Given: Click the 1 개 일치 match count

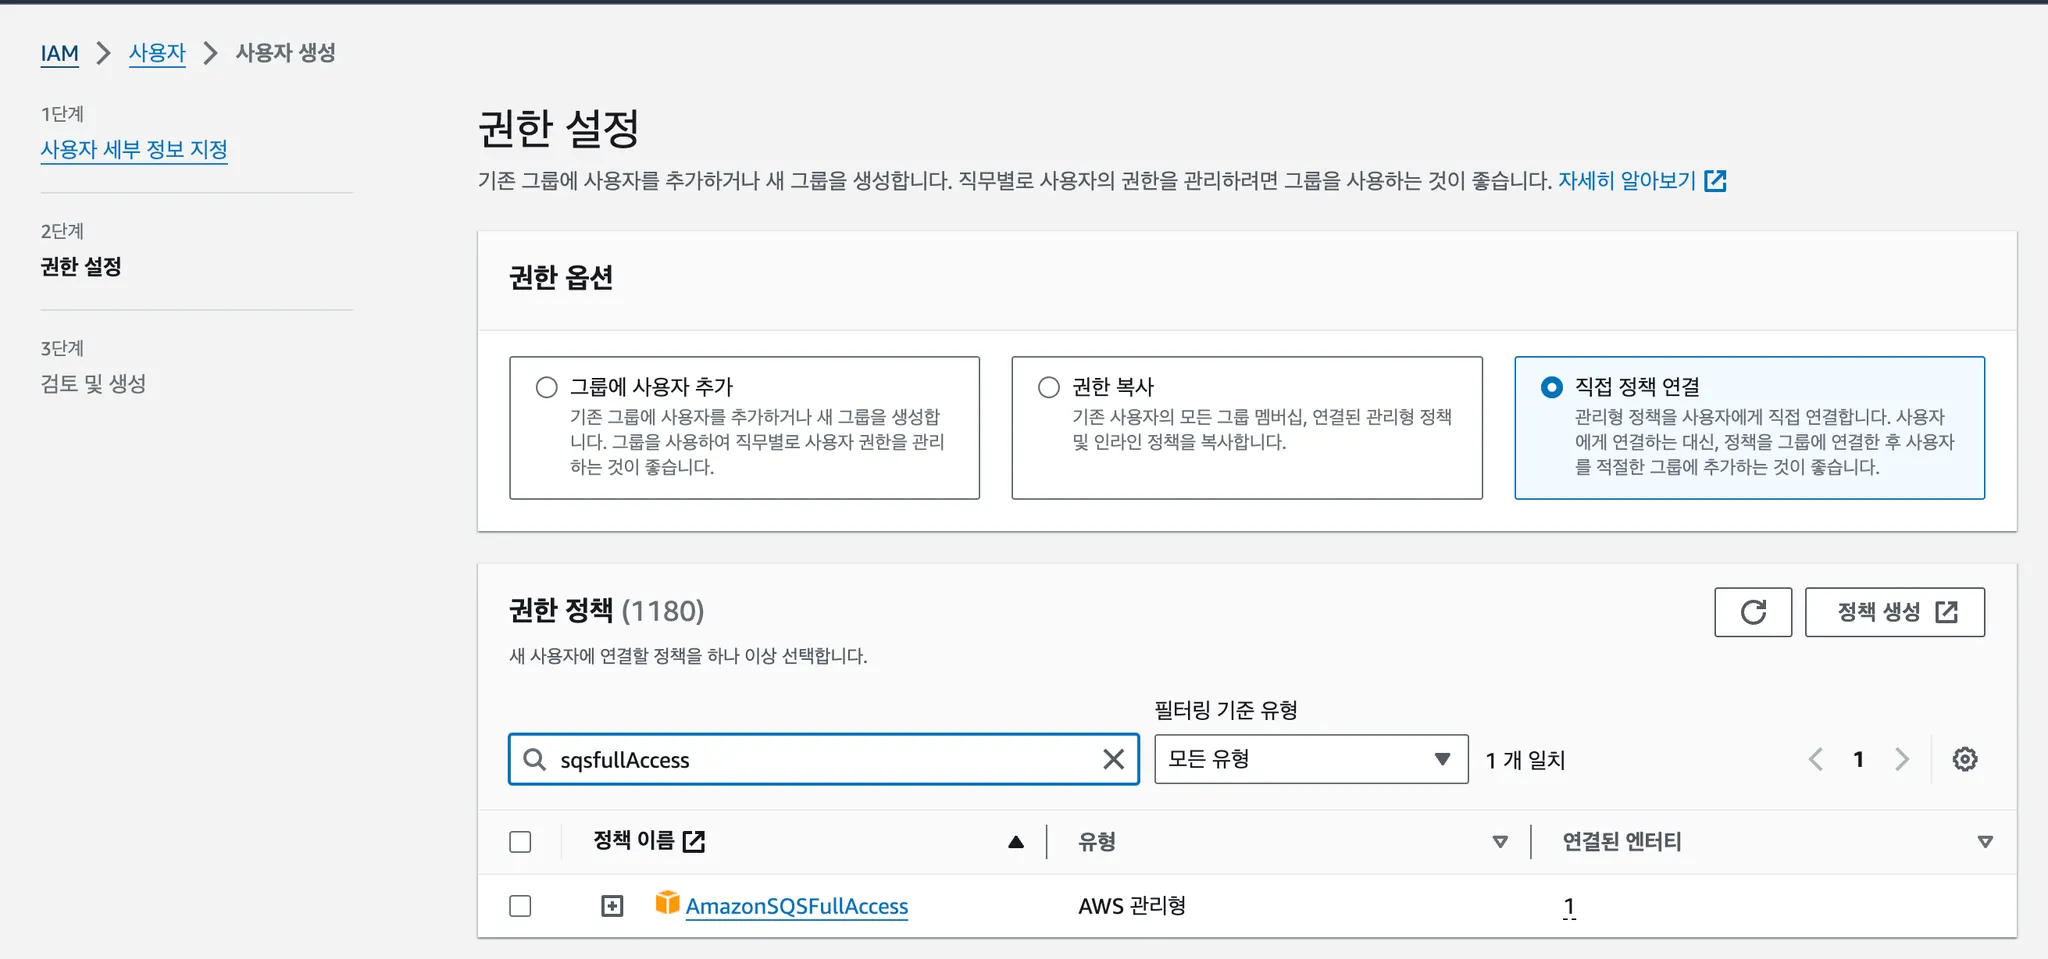Looking at the screenshot, I should [1525, 760].
